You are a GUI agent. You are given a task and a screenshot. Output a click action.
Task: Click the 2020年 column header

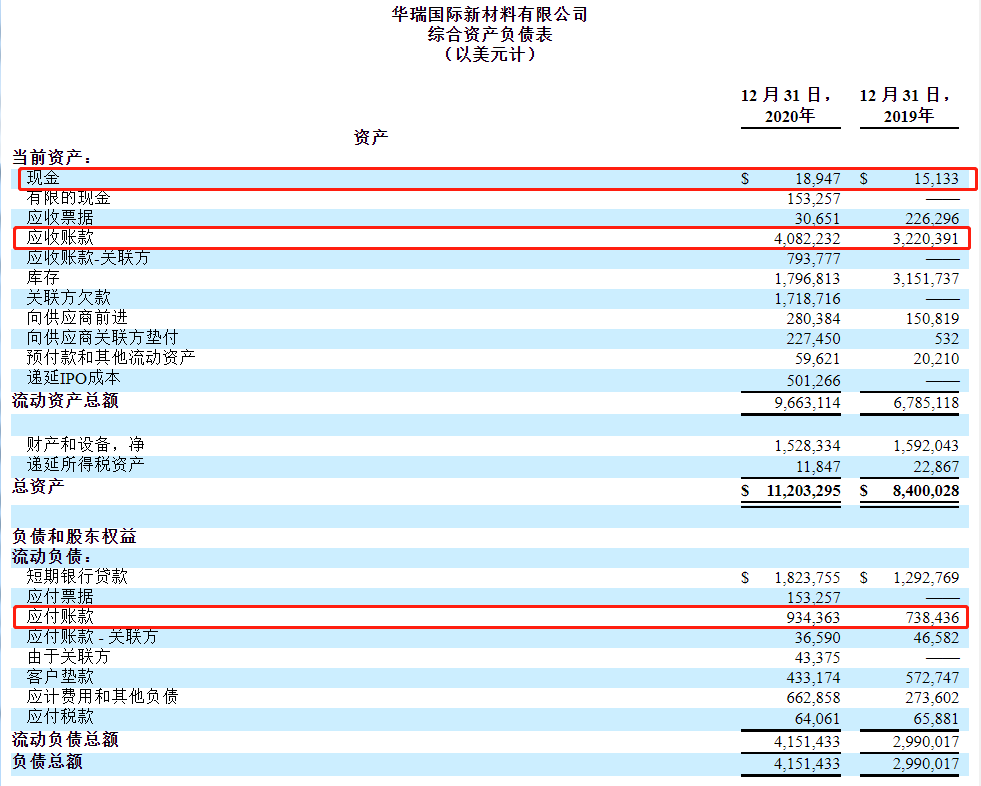(x=790, y=115)
